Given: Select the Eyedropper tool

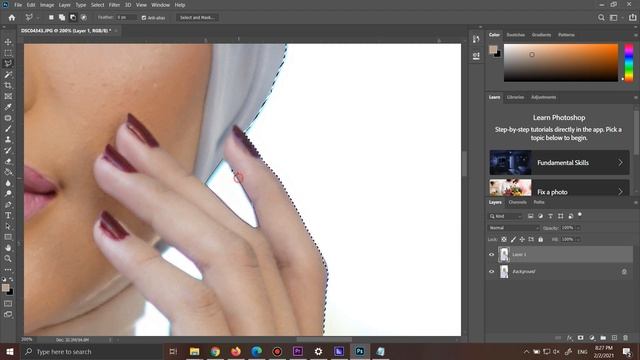Looking at the screenshot, I should pos(8,107).
